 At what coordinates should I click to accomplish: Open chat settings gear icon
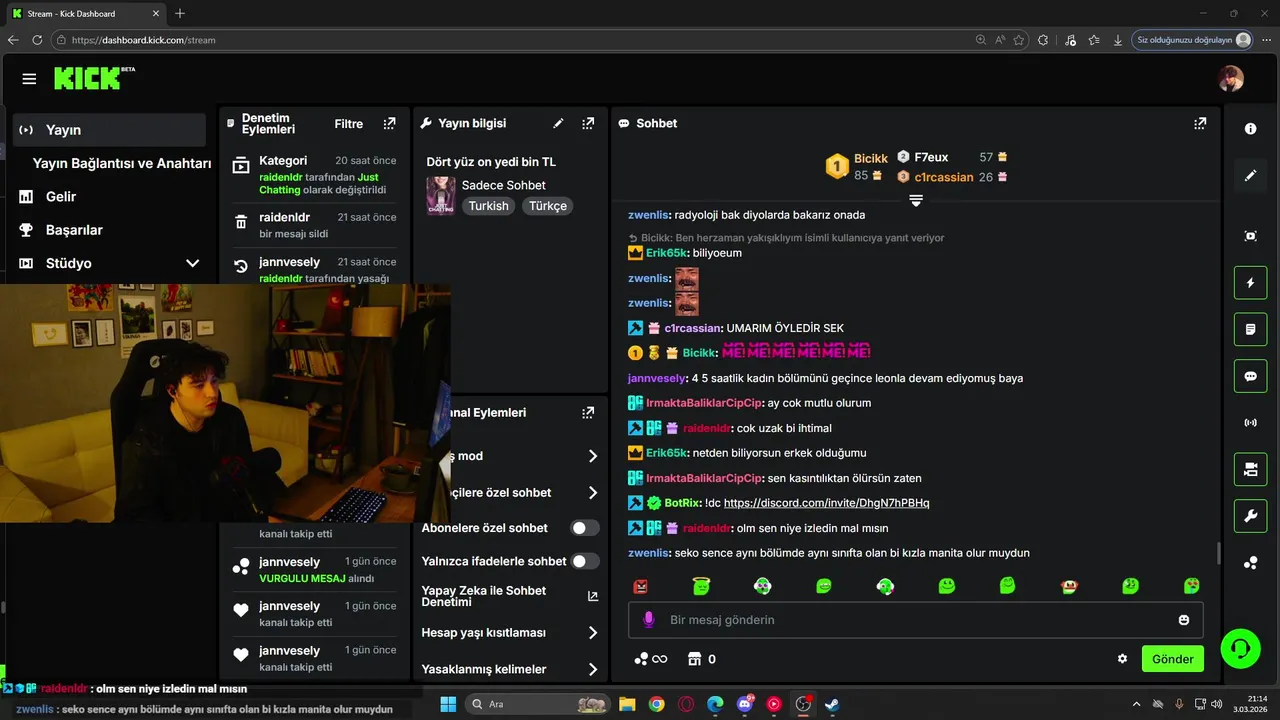click(1122, 659)
